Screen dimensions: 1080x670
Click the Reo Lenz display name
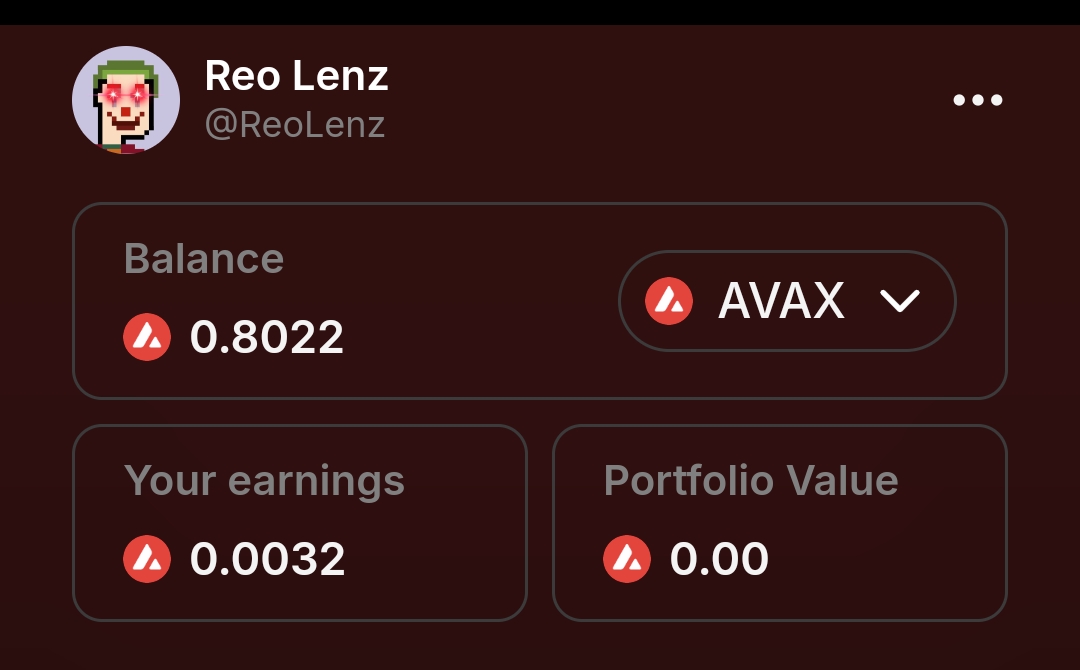(x=296, y=76)
